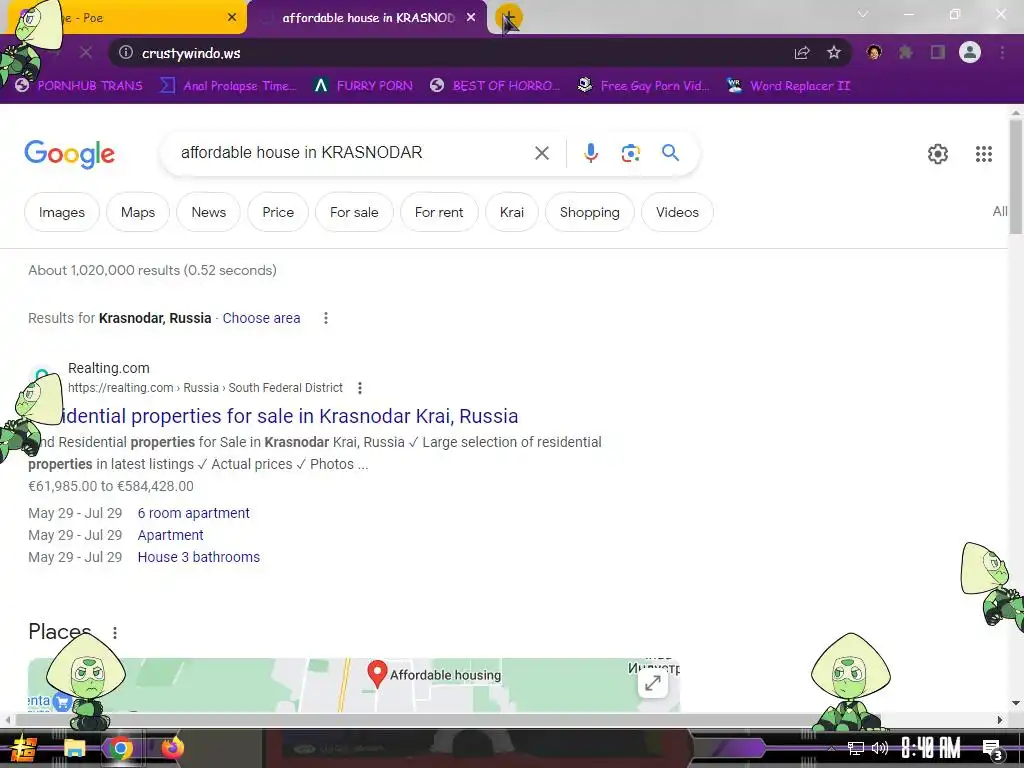Open Google quick settings gear

click(938, 153)
